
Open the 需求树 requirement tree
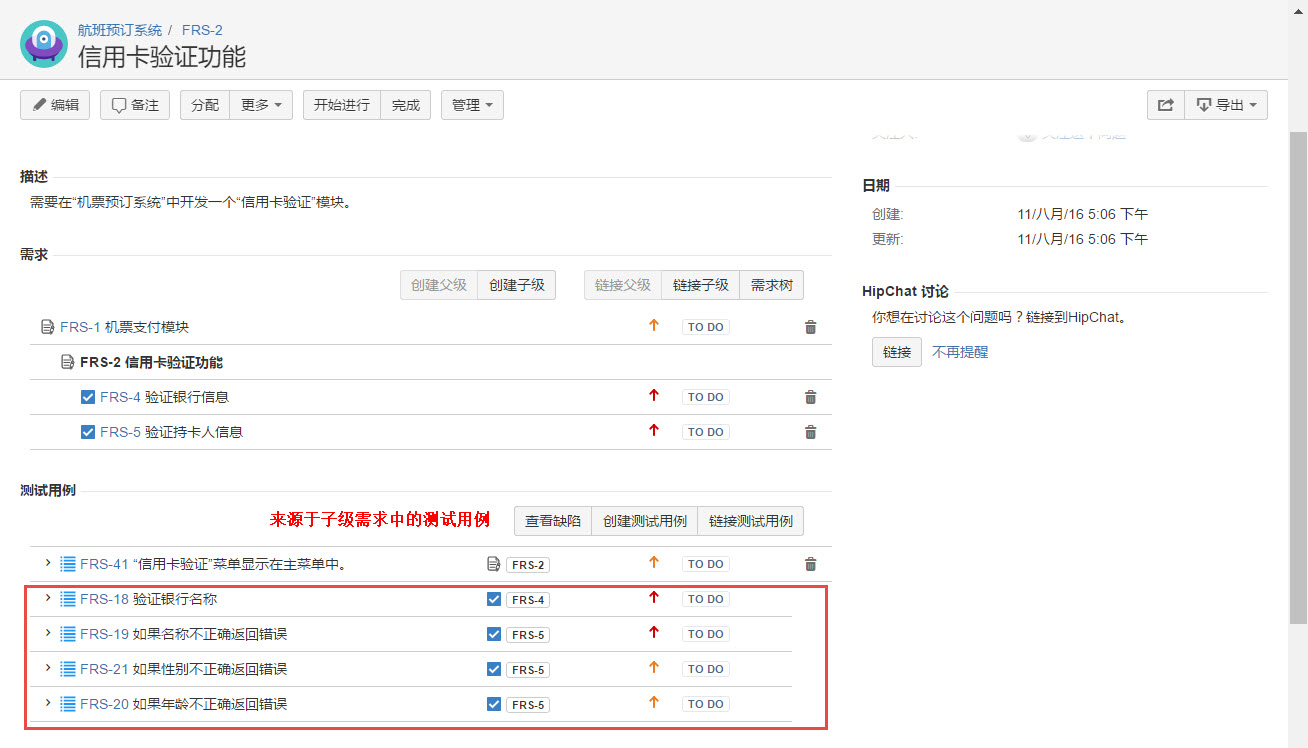point(772,285)
